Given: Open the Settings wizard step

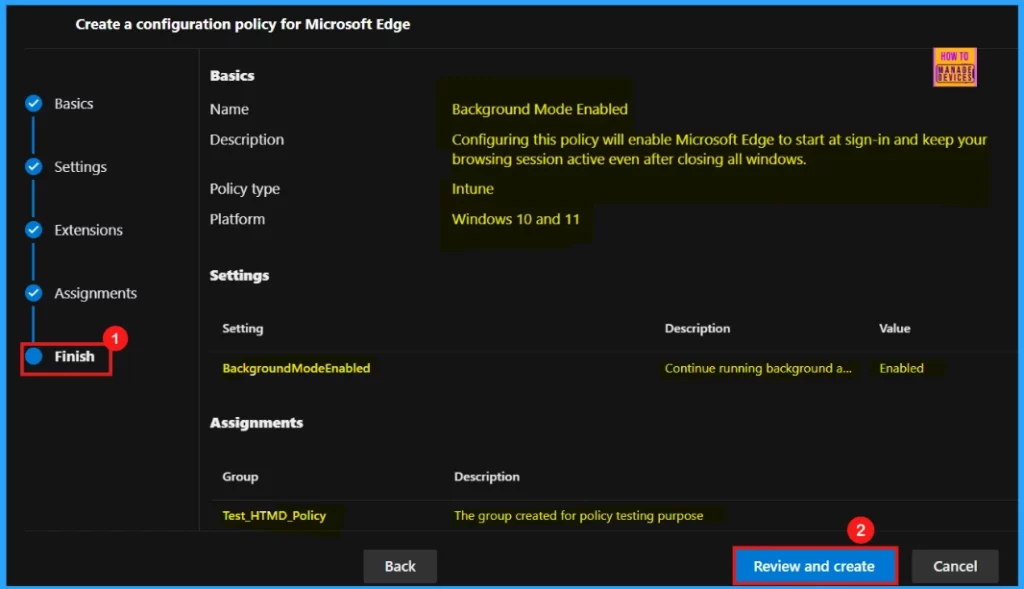Looking at the screenshot, I should click(80, 167).
